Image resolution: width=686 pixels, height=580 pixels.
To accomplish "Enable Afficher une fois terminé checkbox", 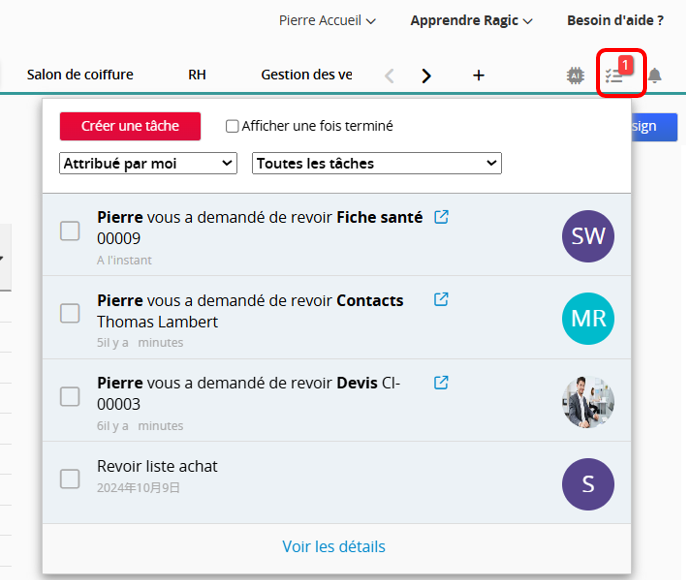I will (x=232, y=126).
